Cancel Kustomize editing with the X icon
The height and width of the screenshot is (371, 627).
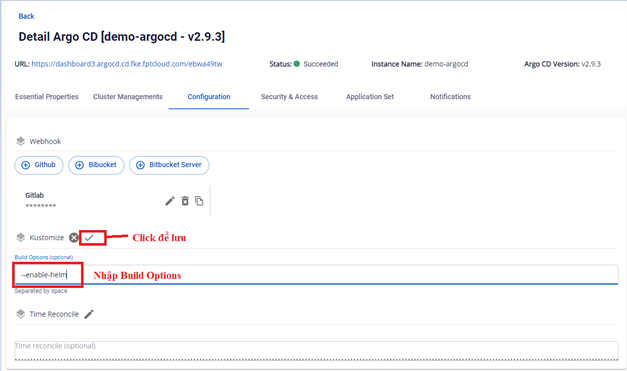pos(74,238)
